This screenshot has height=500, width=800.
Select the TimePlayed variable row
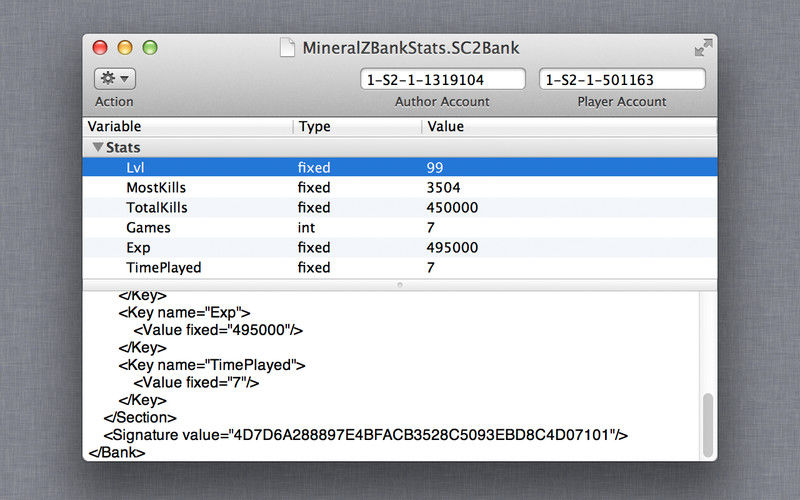tap(163, 267)
